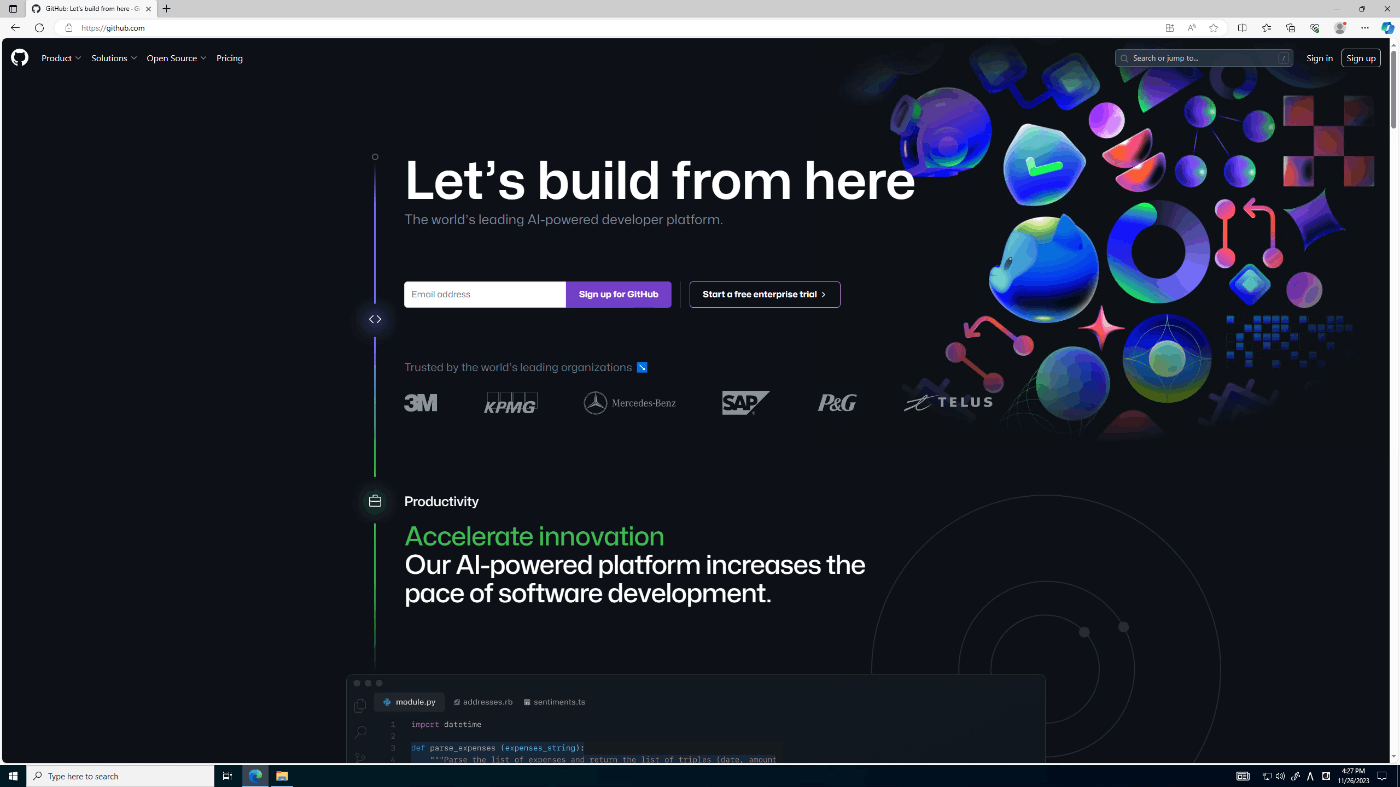Viewport: 1400px width, 787px height.
Task: Go back with browser back arrow
Action: click(15, 28)
